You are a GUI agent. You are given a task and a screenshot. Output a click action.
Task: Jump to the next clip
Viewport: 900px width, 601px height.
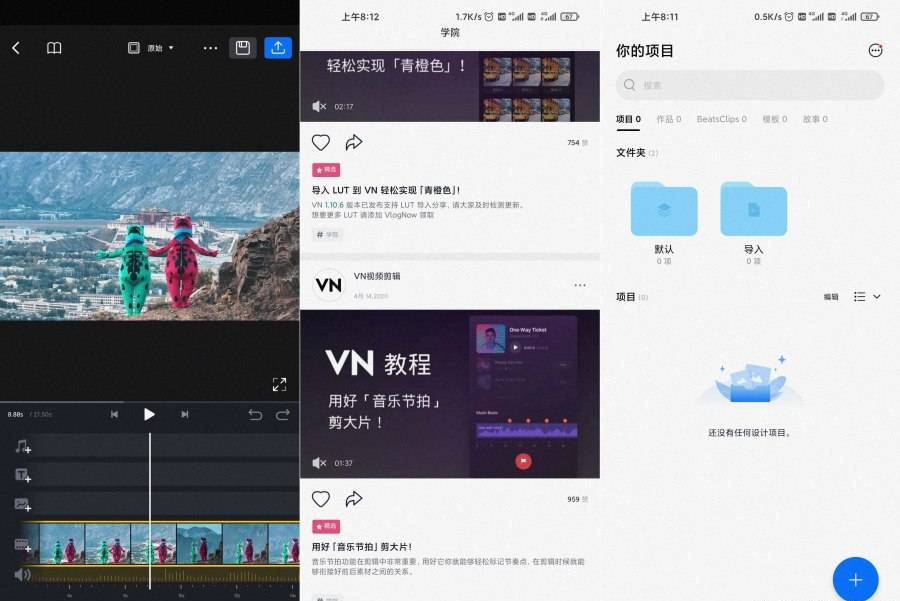(185, 414)
